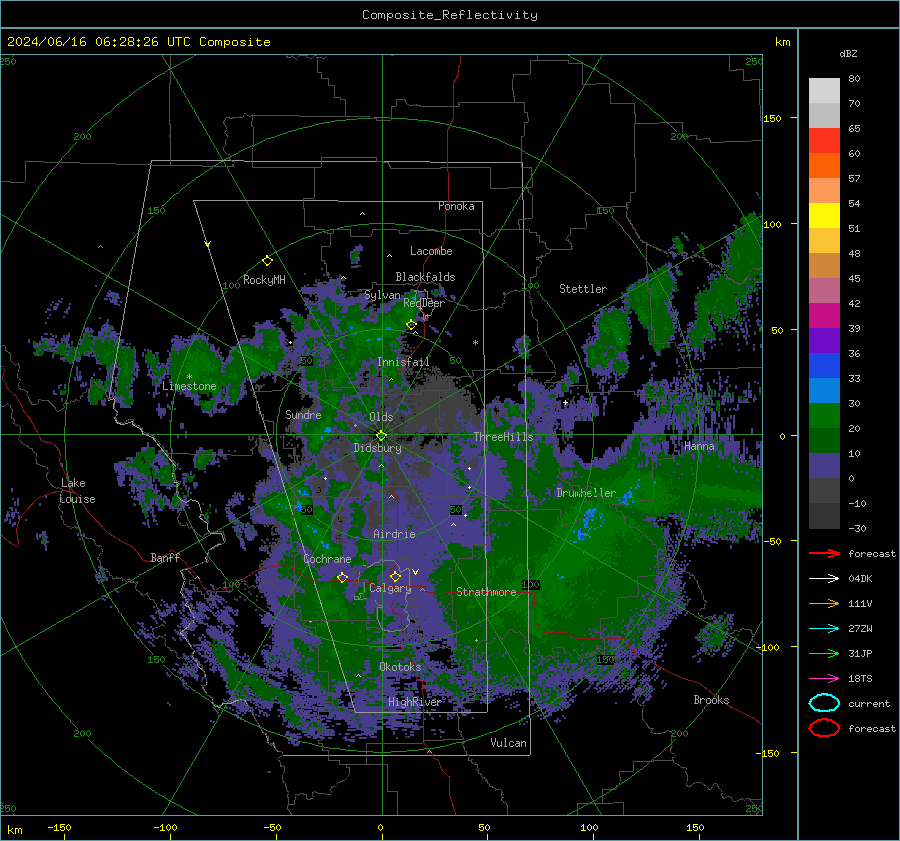Viewport: 900px width, 841px height.
Task: Click the 18TS legend label
Action: coord(860,679)
